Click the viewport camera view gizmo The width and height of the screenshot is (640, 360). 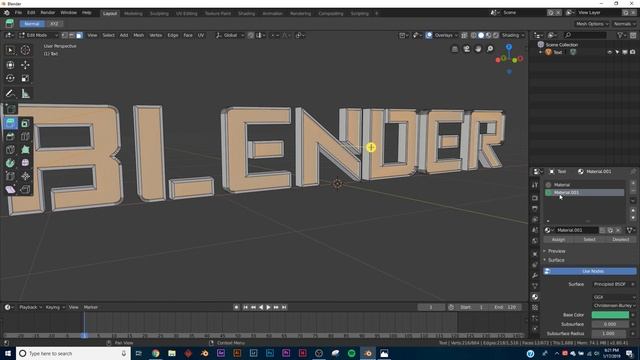[x=467, y=49]
